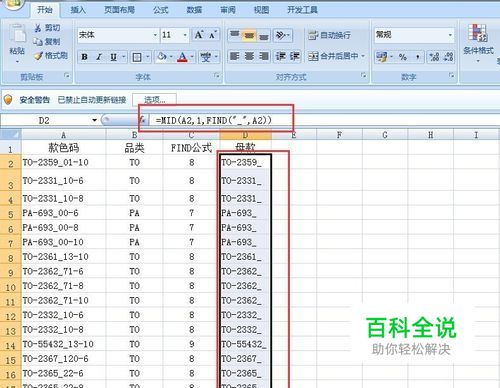Click the Name Box showing D2
Image resolution: width=500 pixels, height=388 pixels.
point(44,121)
